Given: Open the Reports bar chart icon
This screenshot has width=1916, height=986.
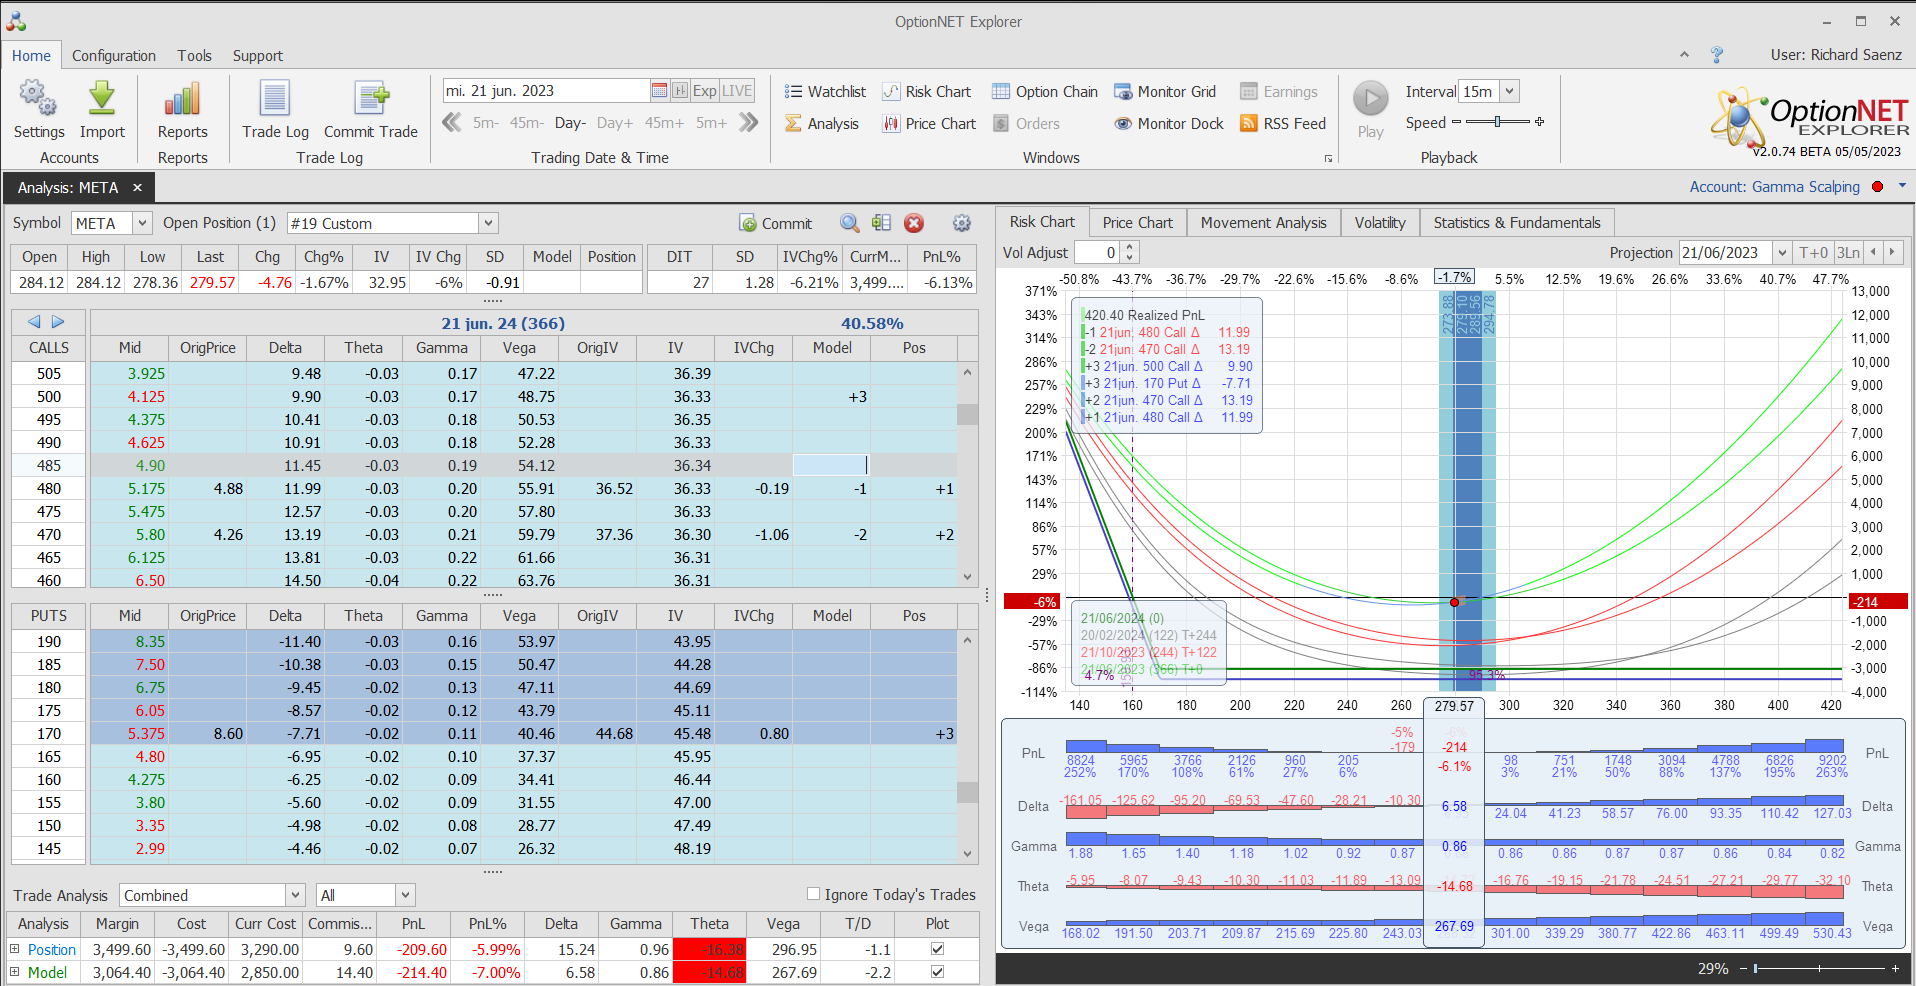Looking at the screenshot, I should pyautogui.click(x=183, y=99).
